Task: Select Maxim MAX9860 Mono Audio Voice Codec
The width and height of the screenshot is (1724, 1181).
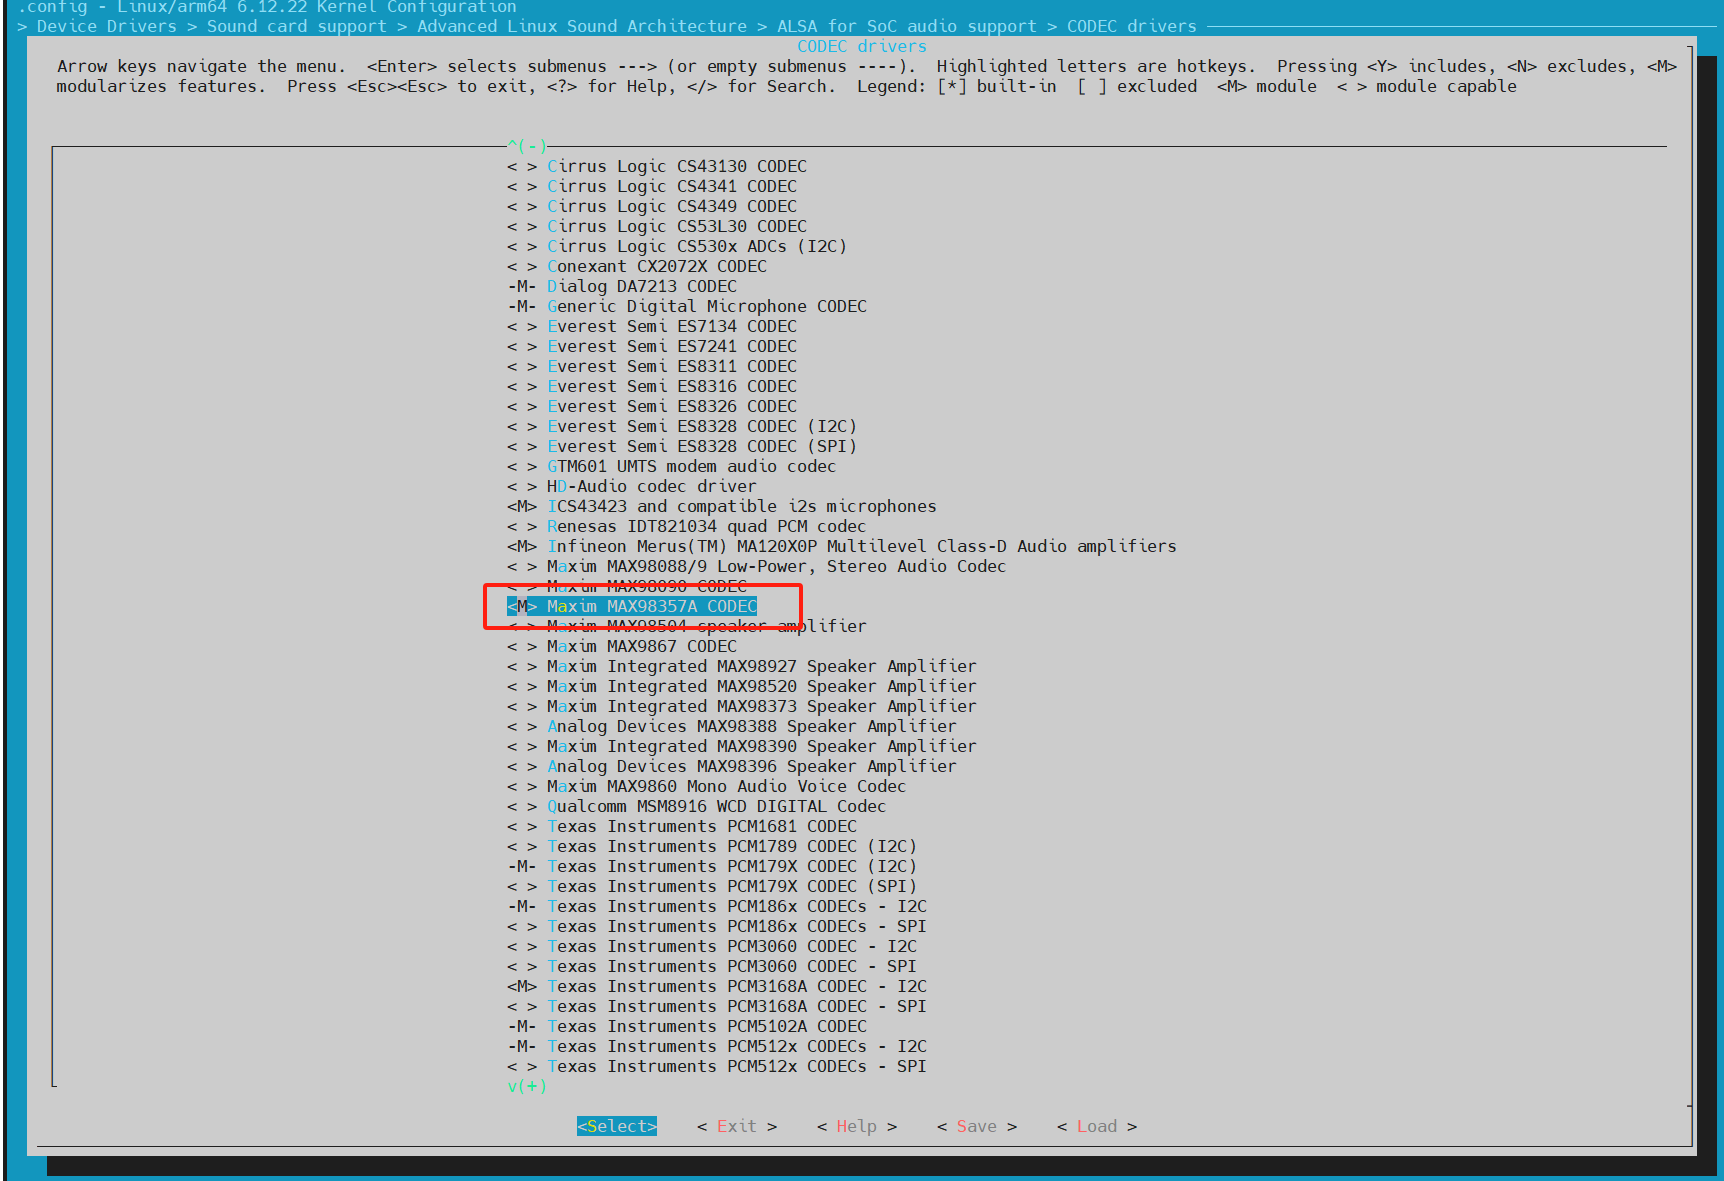Action: click(x=707, y=786)
